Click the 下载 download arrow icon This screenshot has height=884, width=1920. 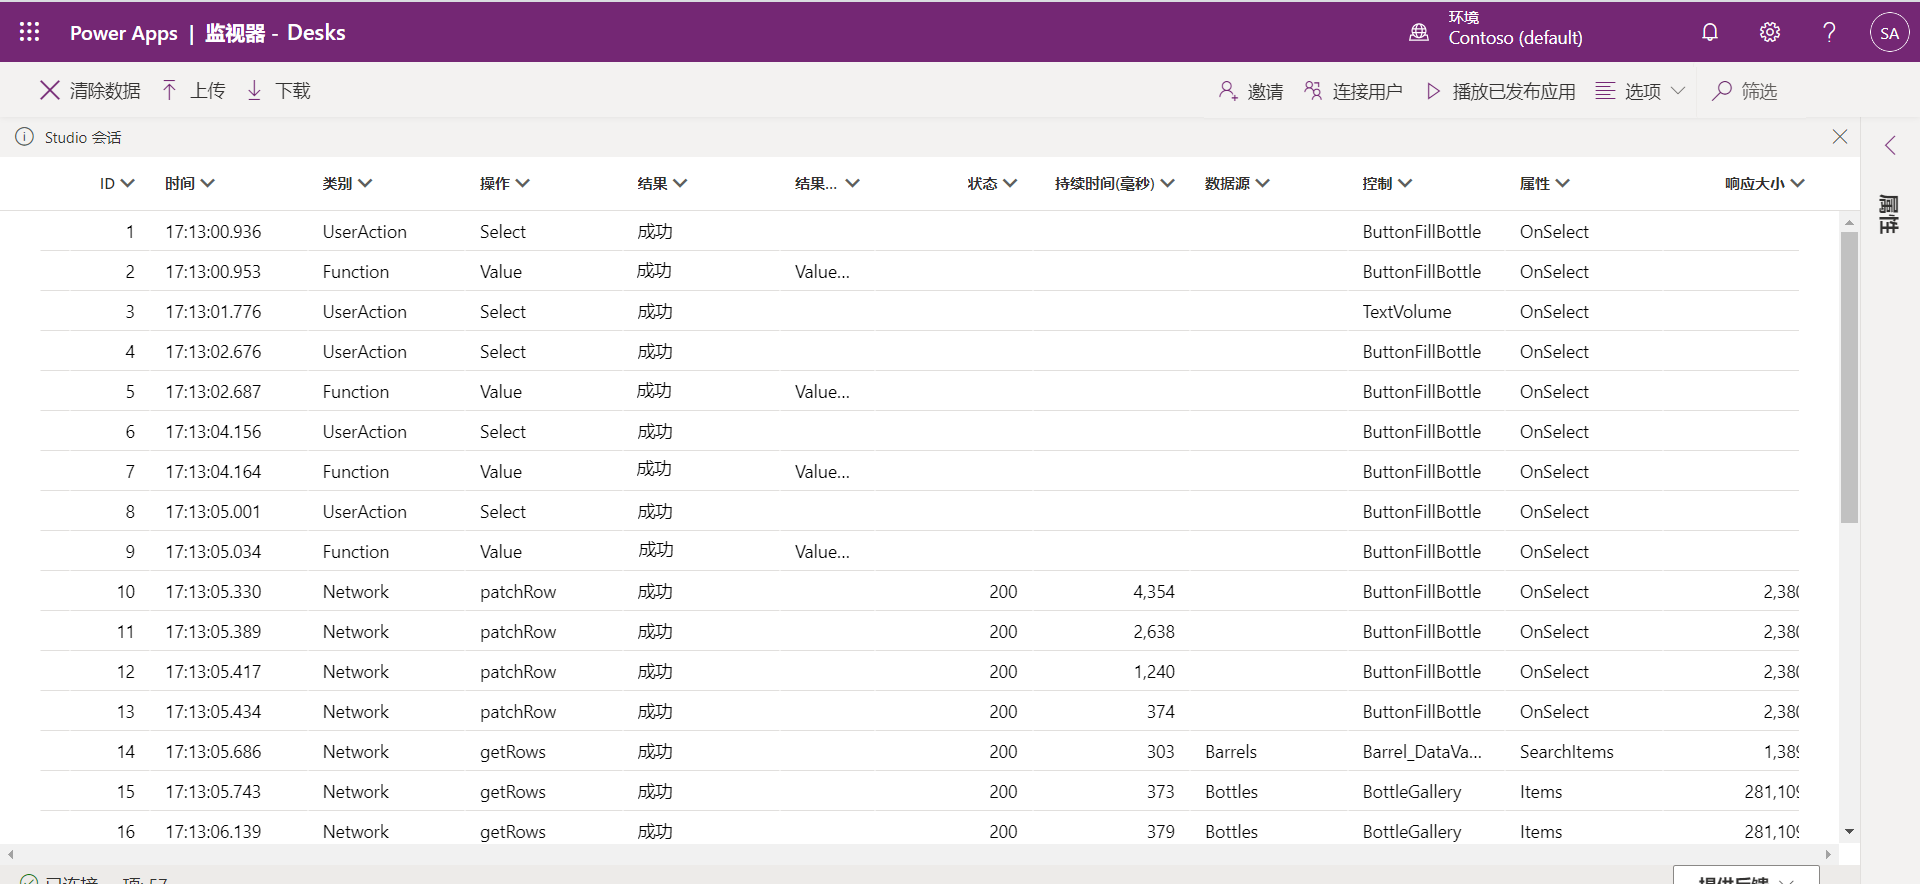[x=255, y=90]
